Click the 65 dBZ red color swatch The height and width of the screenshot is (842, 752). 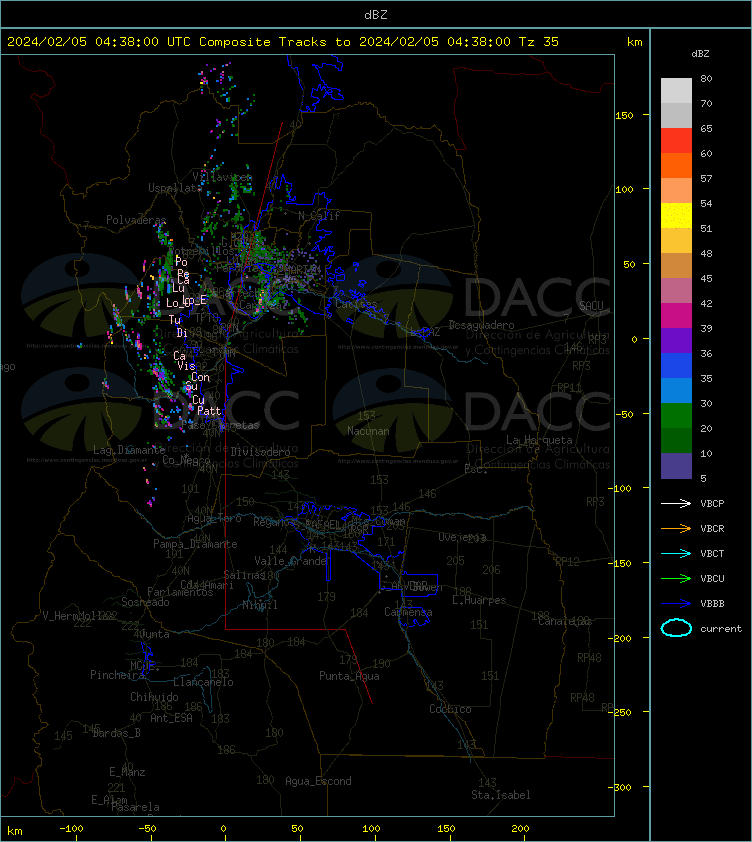point(676,141)
